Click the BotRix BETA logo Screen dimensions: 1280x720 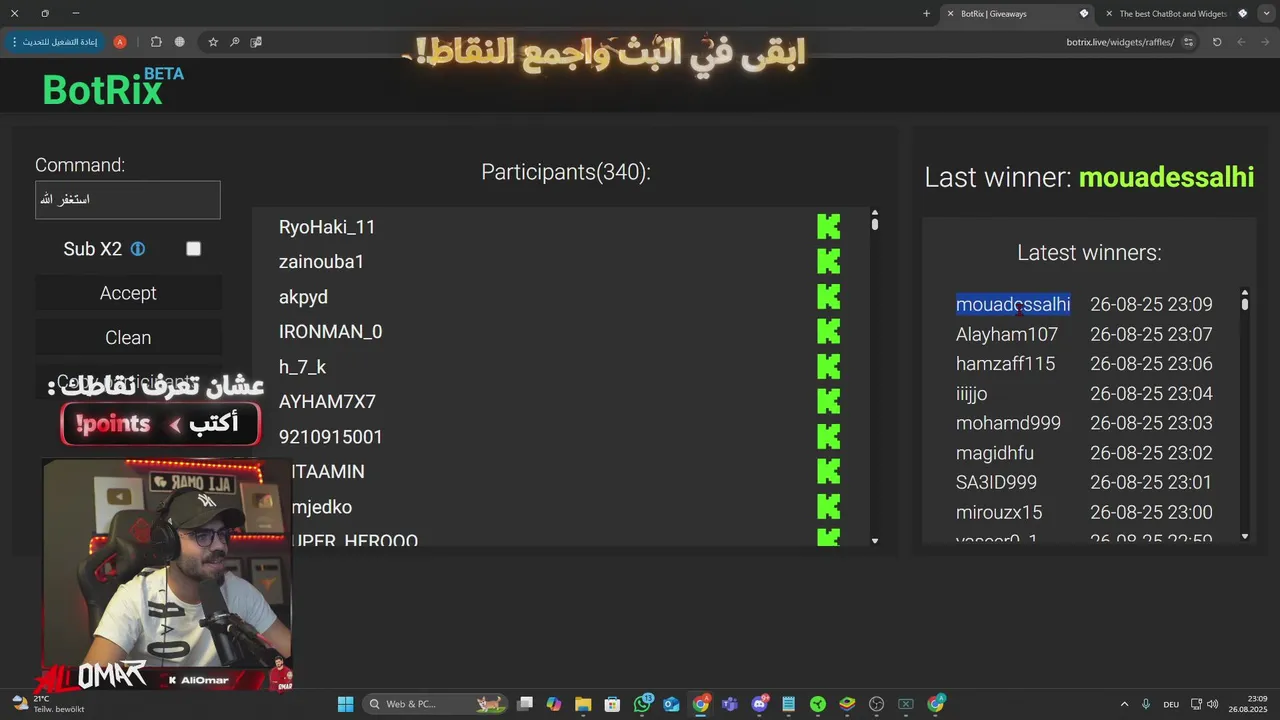[x=112, y=88]
